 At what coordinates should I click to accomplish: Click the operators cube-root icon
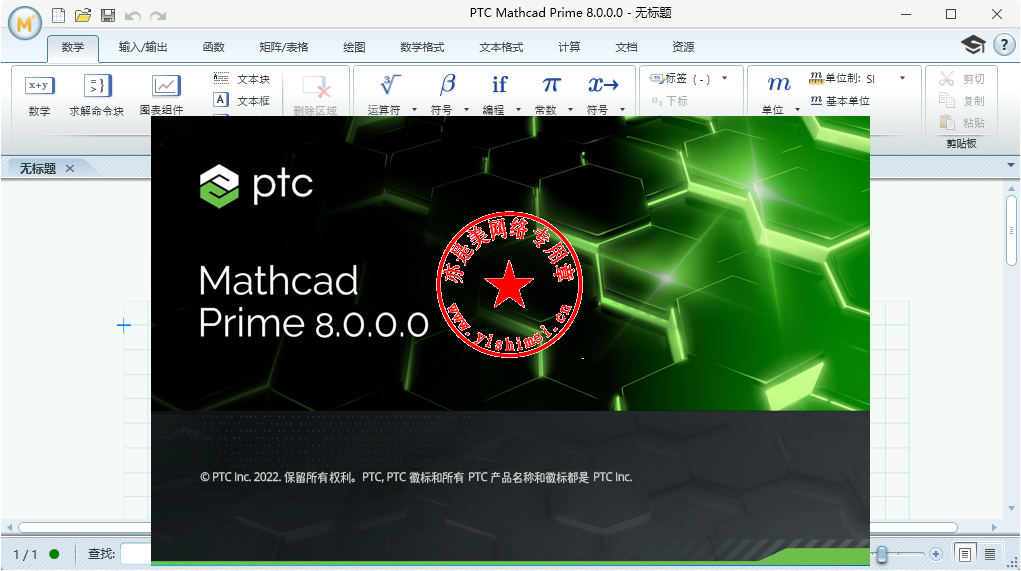(389, 85)
